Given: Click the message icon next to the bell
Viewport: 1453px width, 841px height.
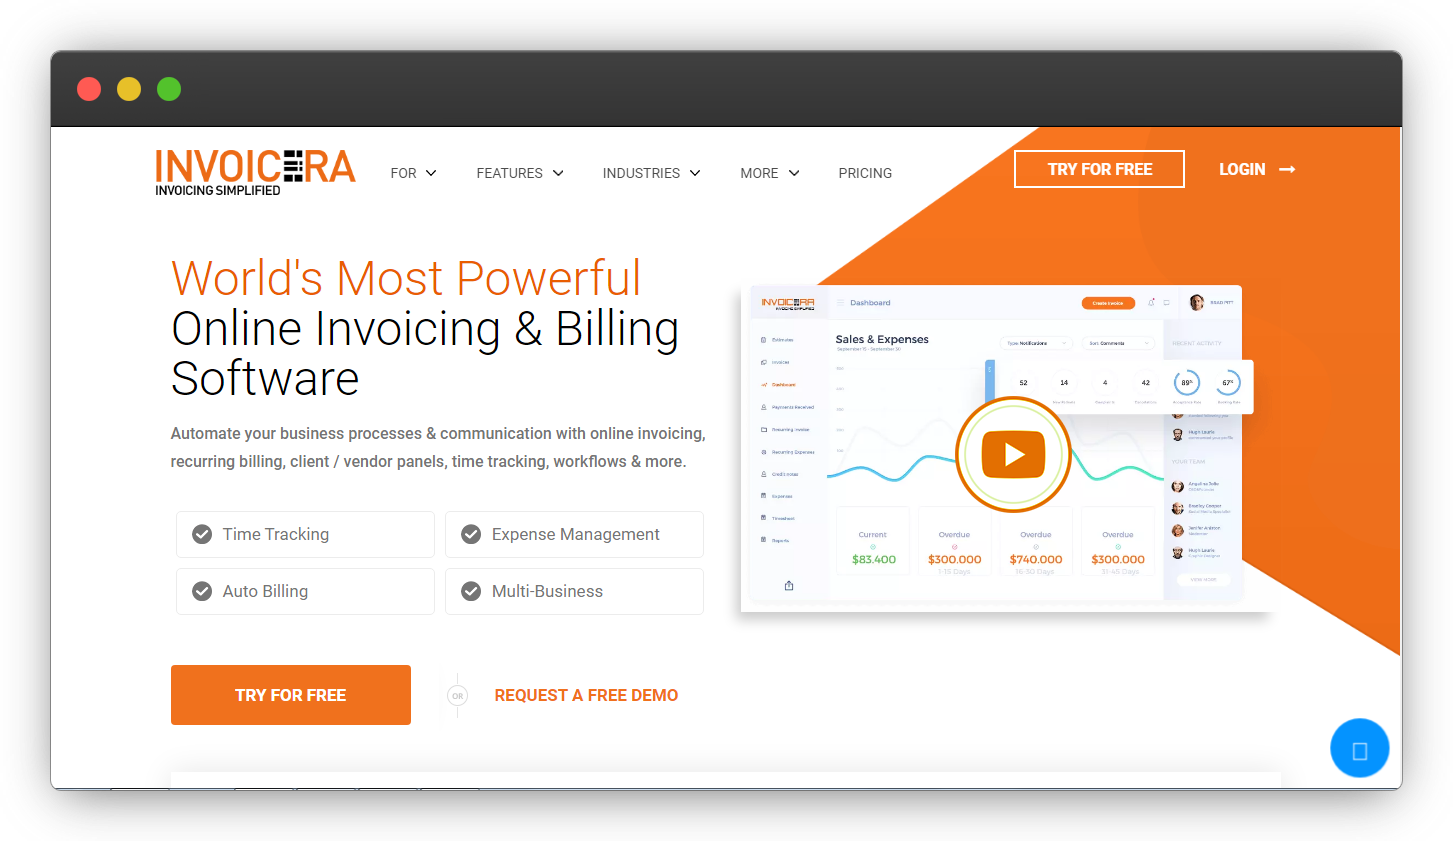Looking at the screenshot, I should click(x=1166, y=302).
